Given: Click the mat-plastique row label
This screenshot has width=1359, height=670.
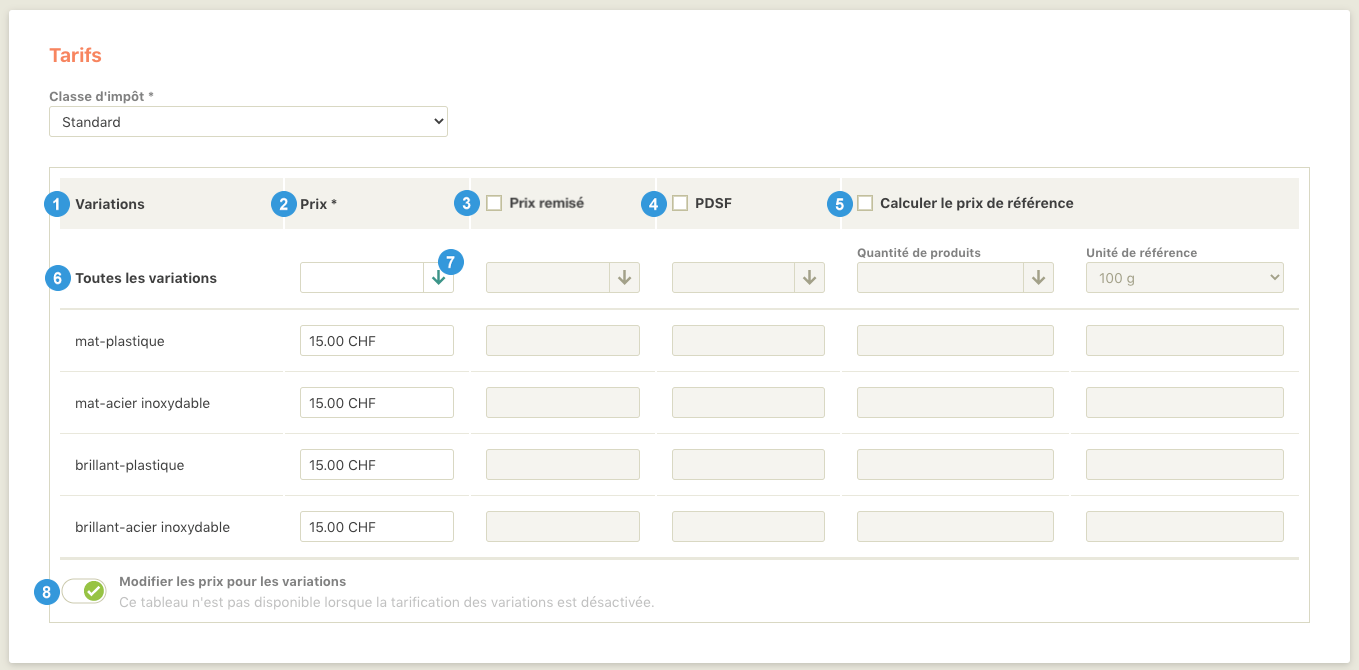Looking at the screenshot, I should click(x=120, y=341).
